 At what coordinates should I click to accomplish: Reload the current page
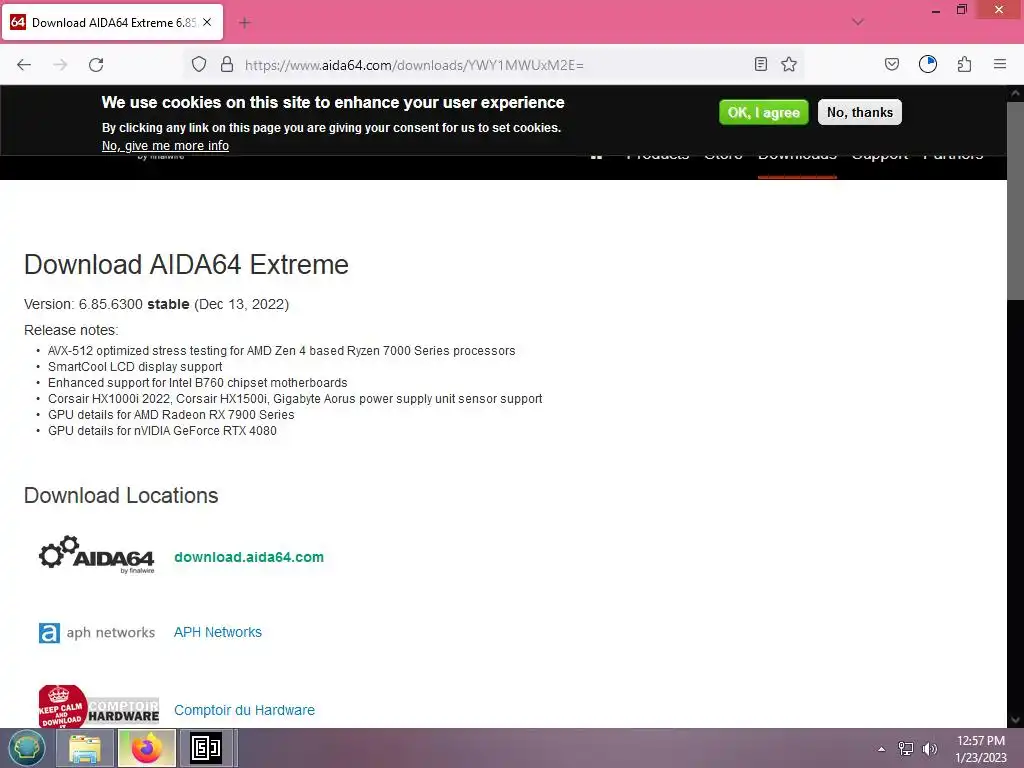pos(96,65)
